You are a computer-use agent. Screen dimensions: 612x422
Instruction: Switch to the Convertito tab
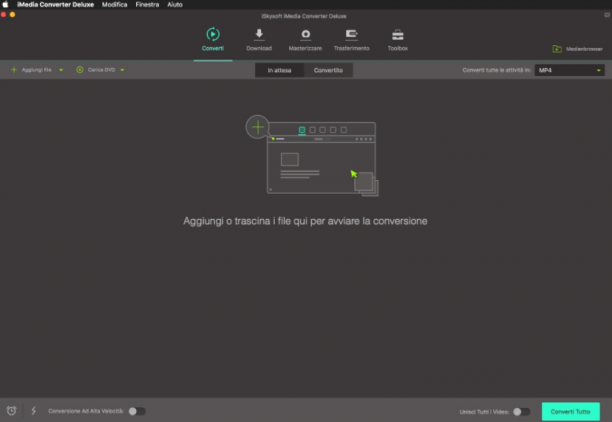pyautogui.click(x=328, y=70)
